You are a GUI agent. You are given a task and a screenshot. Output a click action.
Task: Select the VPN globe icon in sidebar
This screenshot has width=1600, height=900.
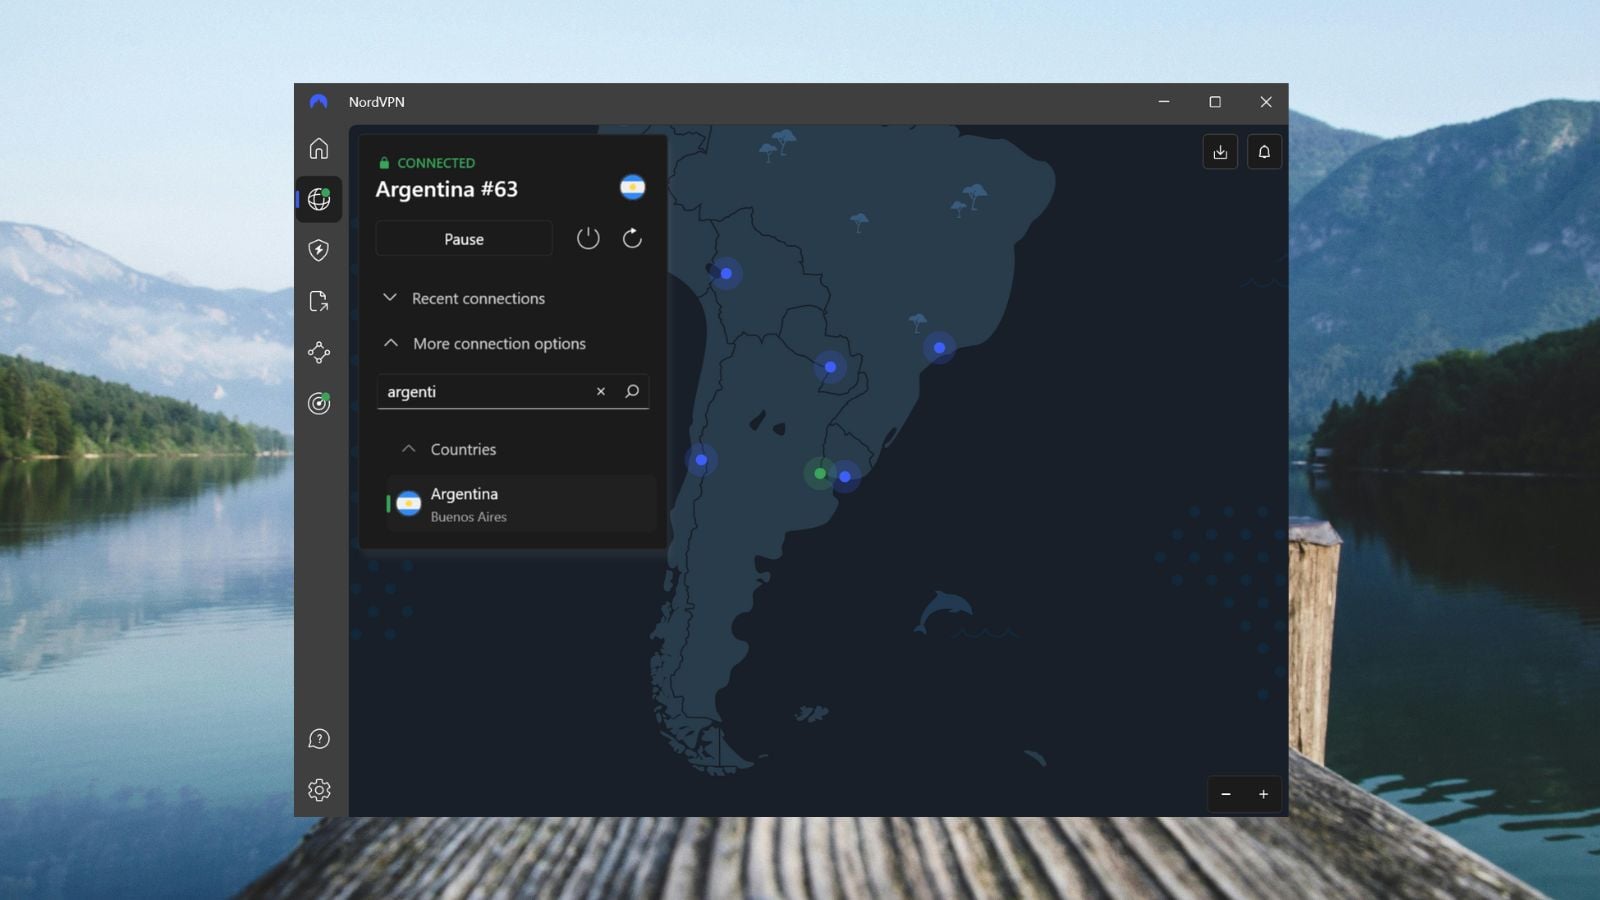click(318, 199)
